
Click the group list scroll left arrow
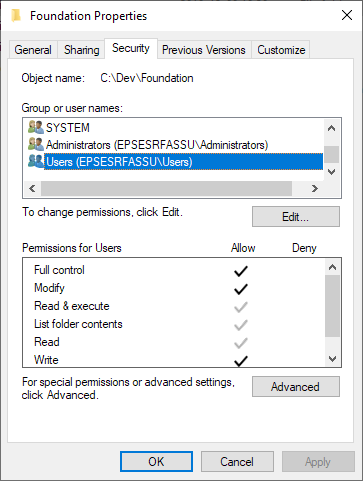(x=32, y=189)
